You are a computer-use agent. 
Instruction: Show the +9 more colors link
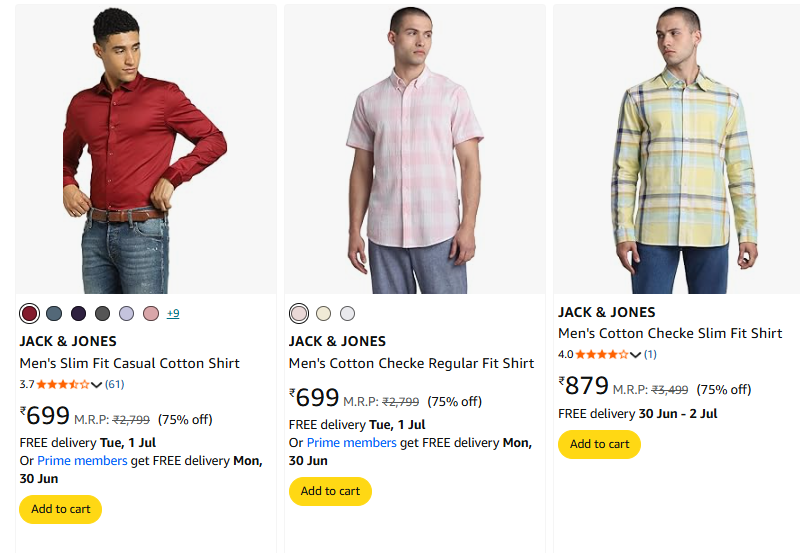(x=173, y=314)
